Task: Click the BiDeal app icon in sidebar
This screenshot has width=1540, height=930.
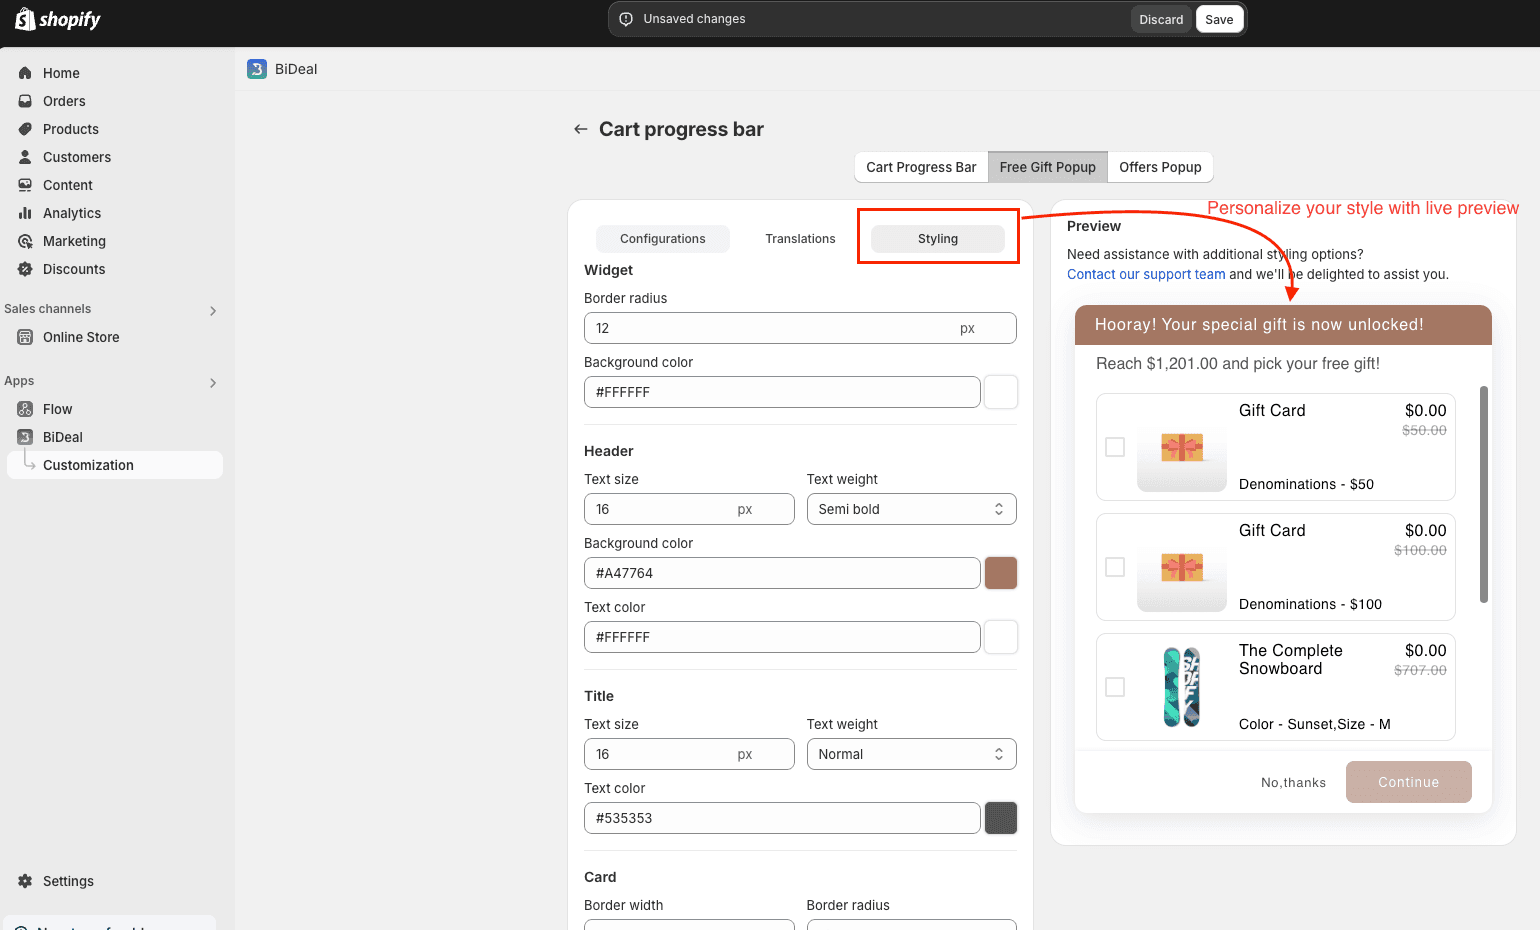Action: tap(25, 437)
